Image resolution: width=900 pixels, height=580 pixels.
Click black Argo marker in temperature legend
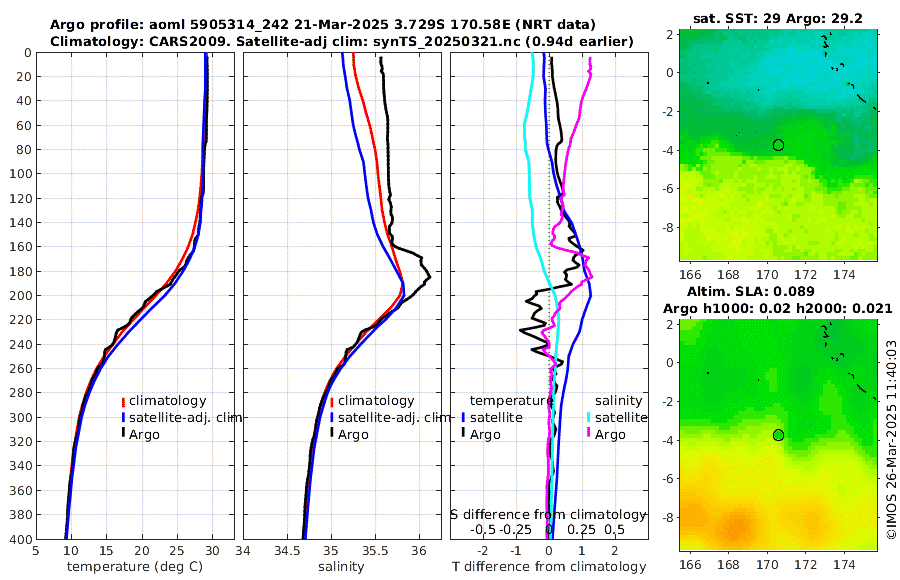123,434
